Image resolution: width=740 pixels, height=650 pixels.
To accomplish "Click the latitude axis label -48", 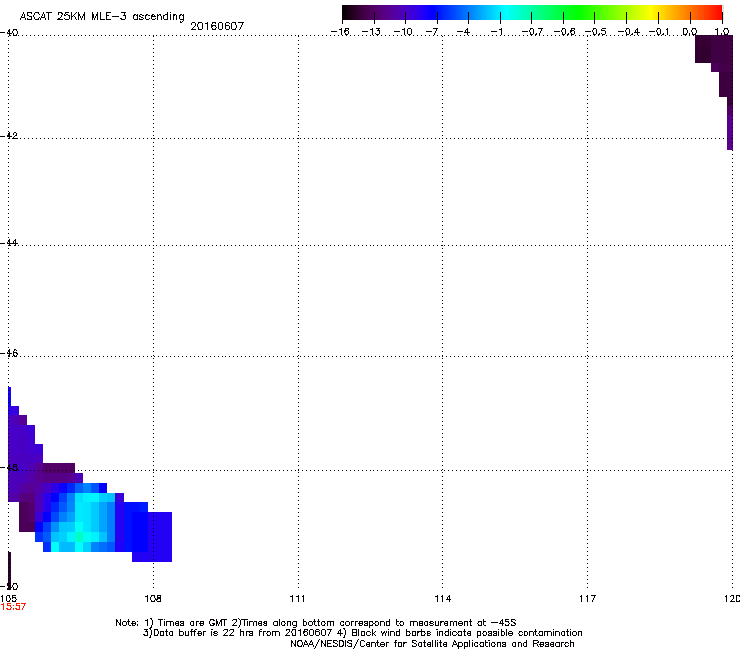I will [9, 468].
